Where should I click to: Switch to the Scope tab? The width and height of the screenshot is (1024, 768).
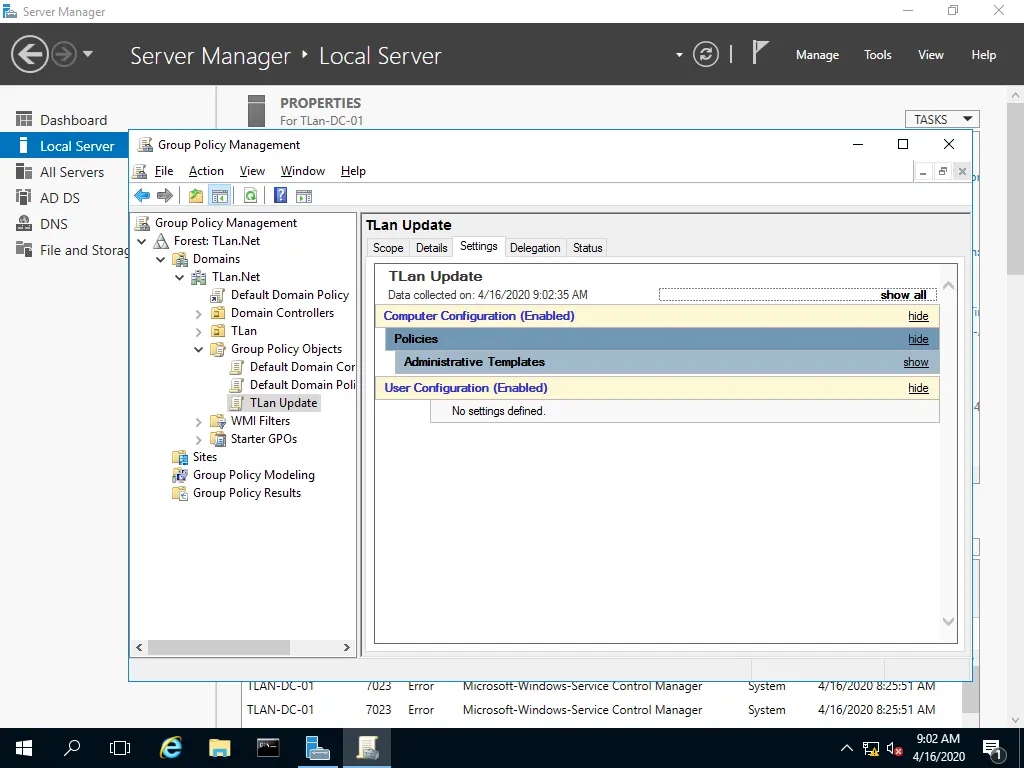pyautogui.click(x=388, y=248)
